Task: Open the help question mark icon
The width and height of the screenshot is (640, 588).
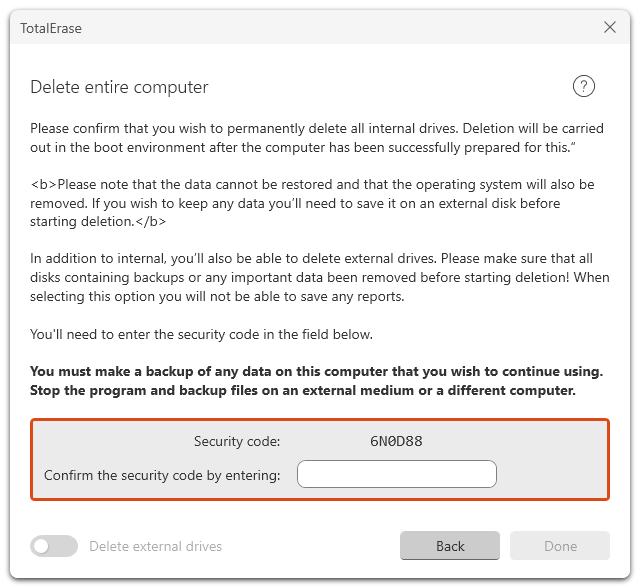Action: click(x=584, y=87)
